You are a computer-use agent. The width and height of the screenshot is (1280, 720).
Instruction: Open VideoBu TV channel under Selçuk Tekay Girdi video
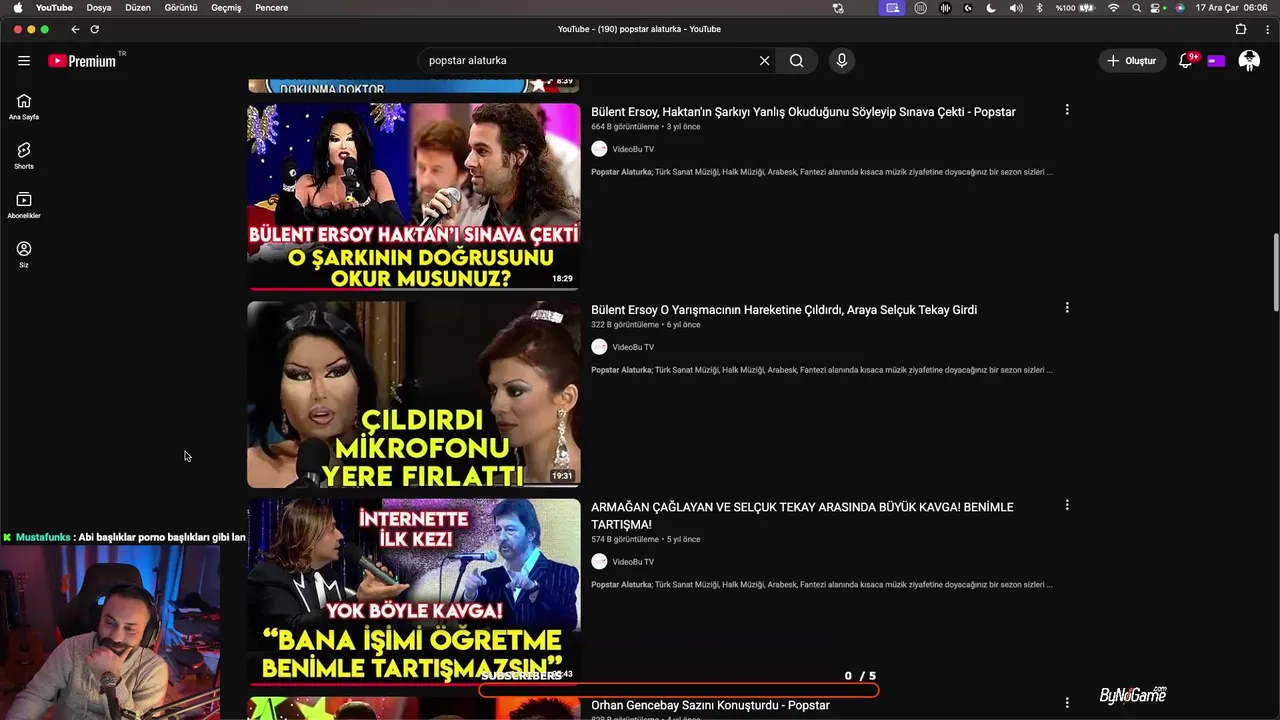point(633,347)
